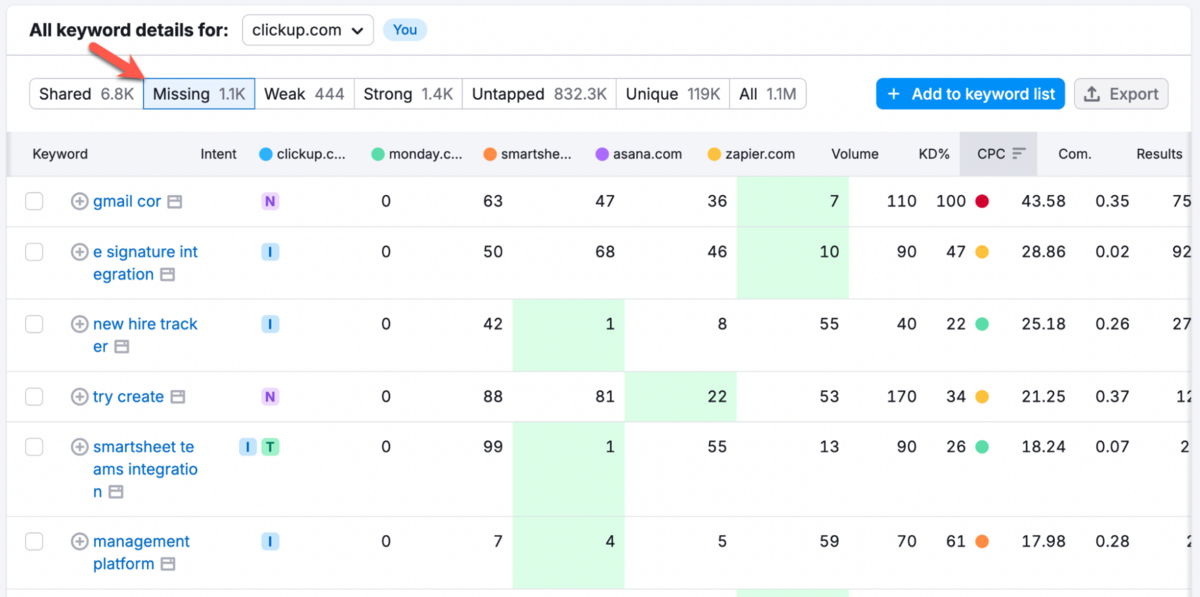Click the orange KD dot for management platform

[982, 542]
